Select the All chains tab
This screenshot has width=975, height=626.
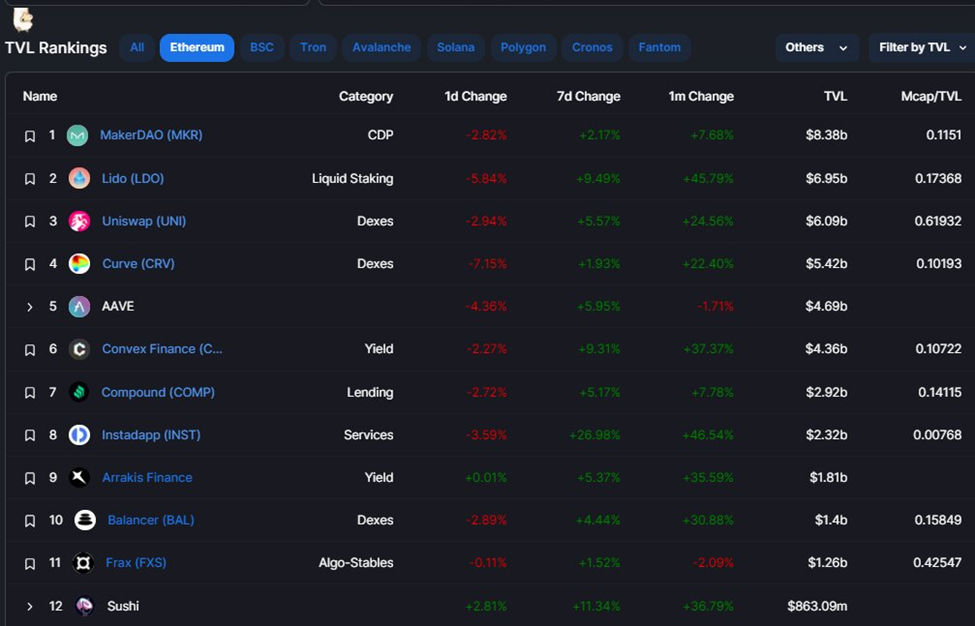point(137,48)
